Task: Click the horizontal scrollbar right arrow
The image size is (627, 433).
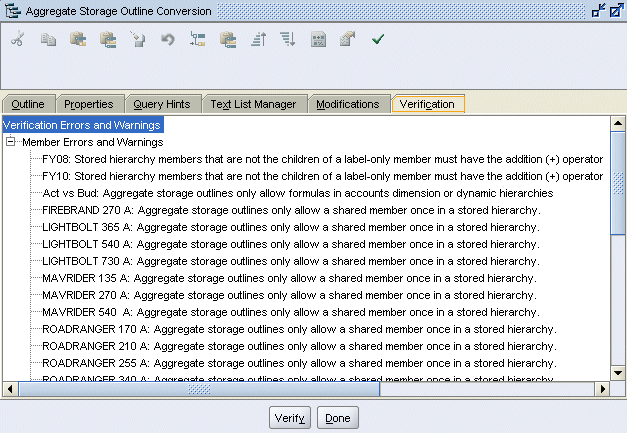Action: (x=603, y=389)
